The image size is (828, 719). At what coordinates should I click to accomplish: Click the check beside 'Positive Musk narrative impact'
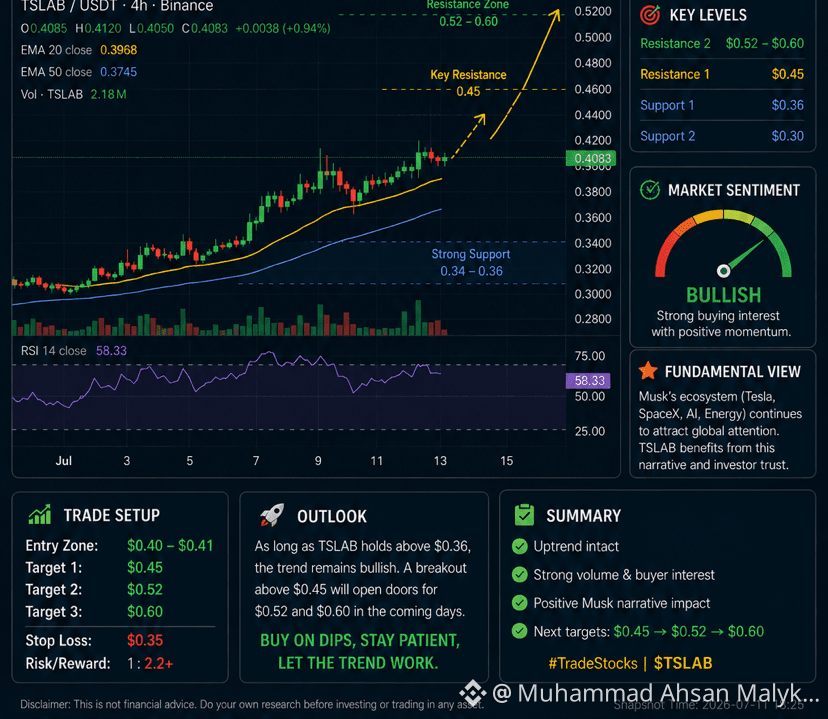520,602
